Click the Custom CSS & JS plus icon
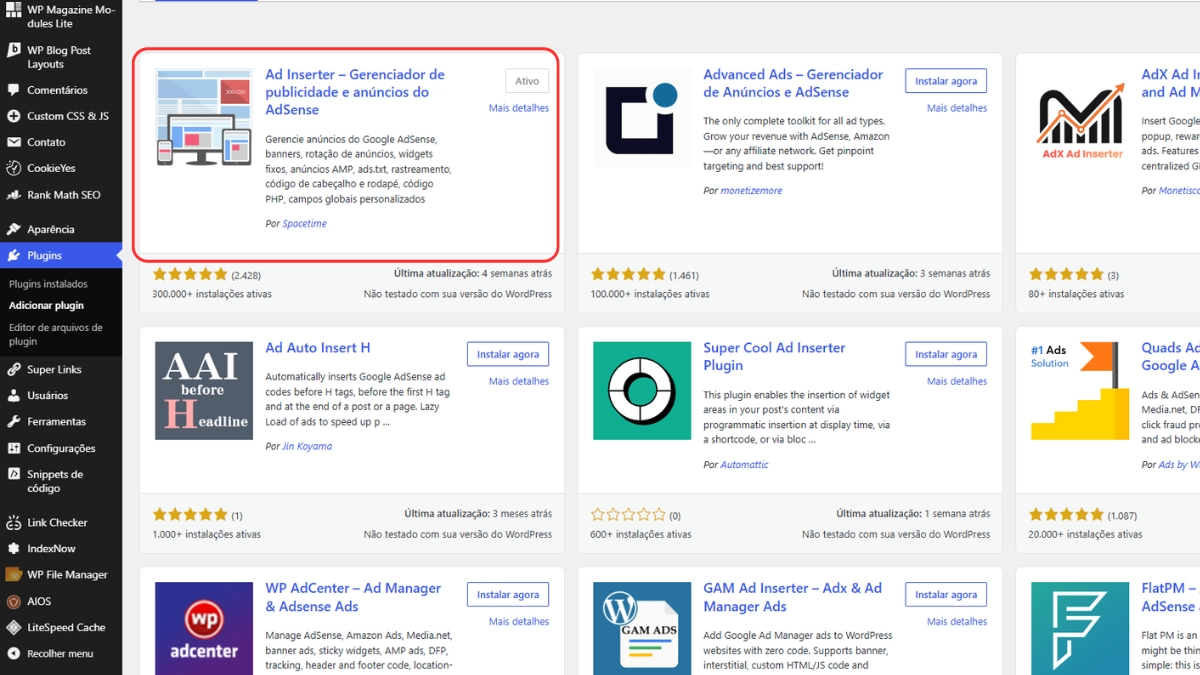Screen dimensions: 1200x675 13,116
